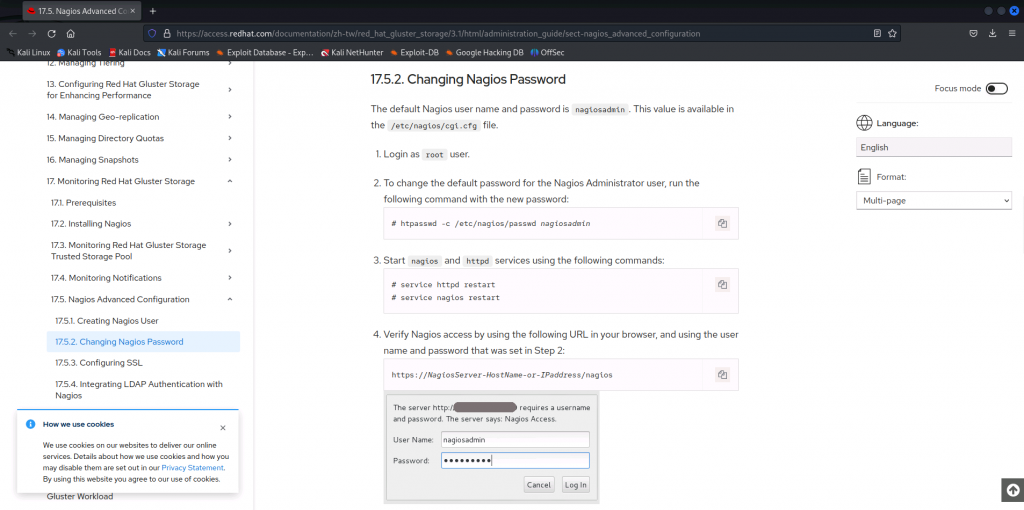This screenshot has width=1024, height=510.
Task: Click the globe Language icon
Action: 864,123
